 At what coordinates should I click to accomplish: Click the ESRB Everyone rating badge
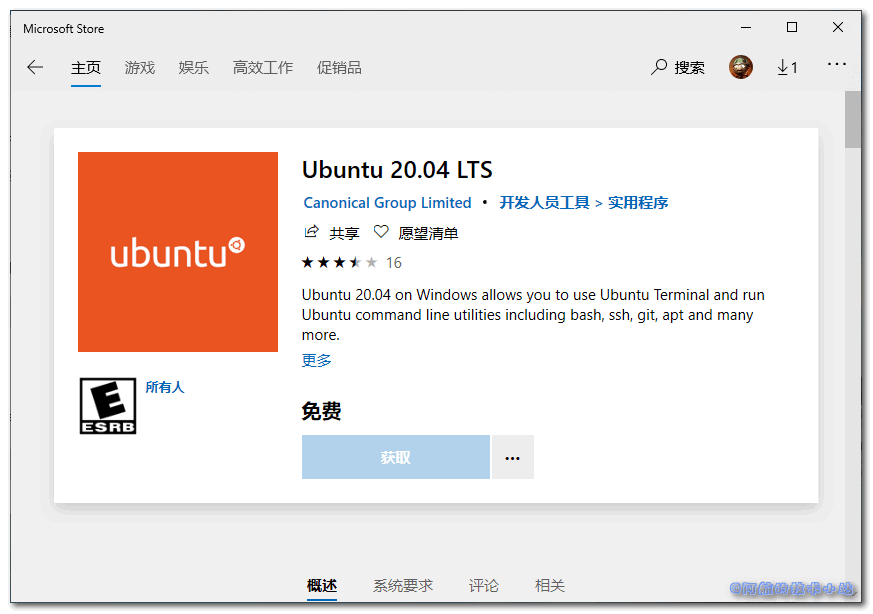point(107,406)
